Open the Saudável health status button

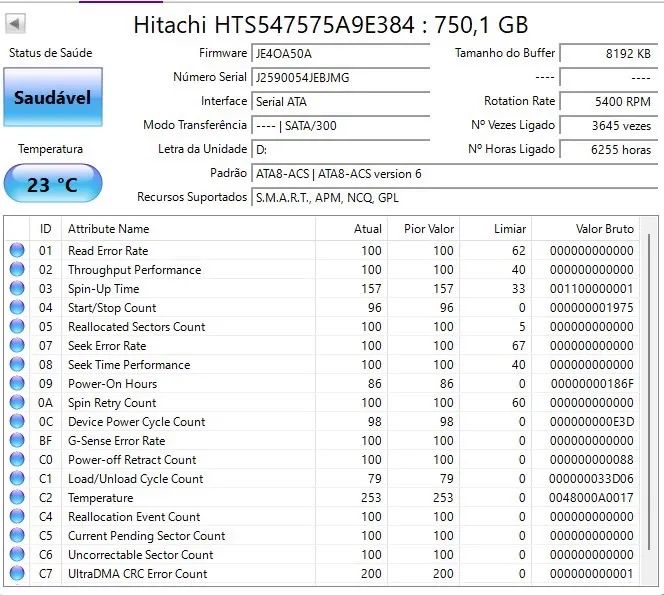tap(53, 97)
